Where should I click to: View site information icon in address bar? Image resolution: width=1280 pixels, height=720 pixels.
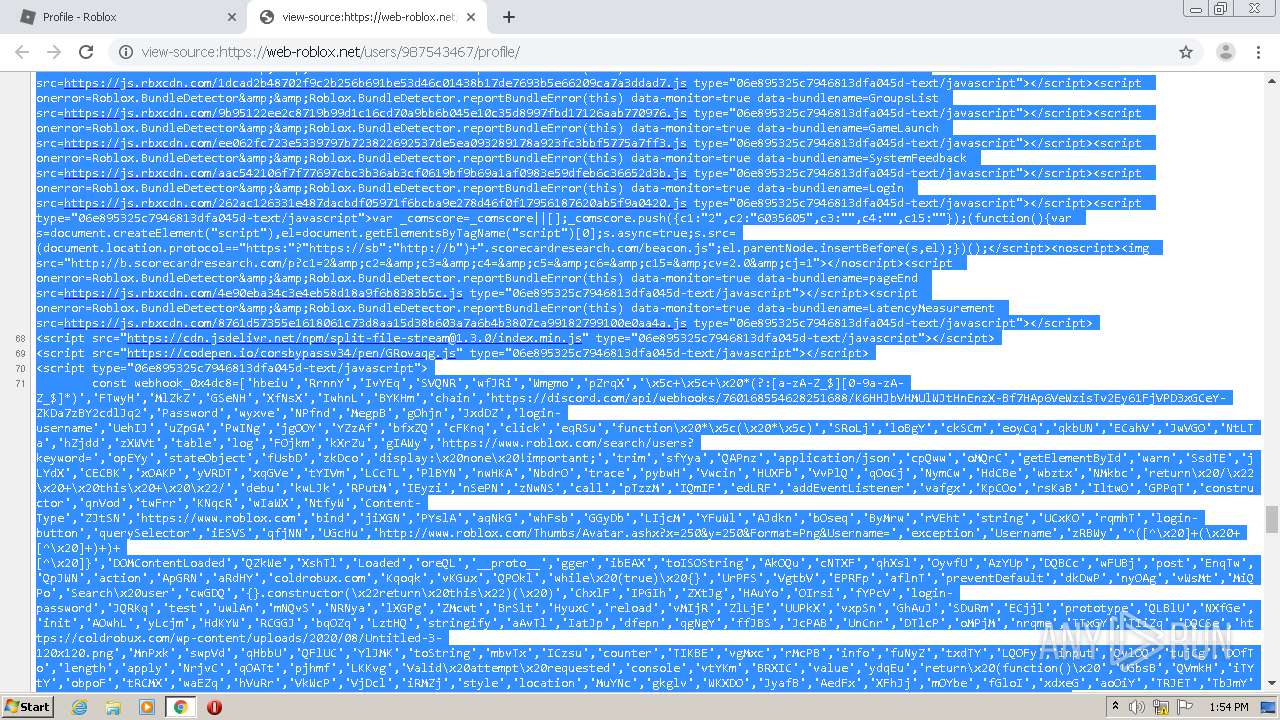click(x=126, y=52)
